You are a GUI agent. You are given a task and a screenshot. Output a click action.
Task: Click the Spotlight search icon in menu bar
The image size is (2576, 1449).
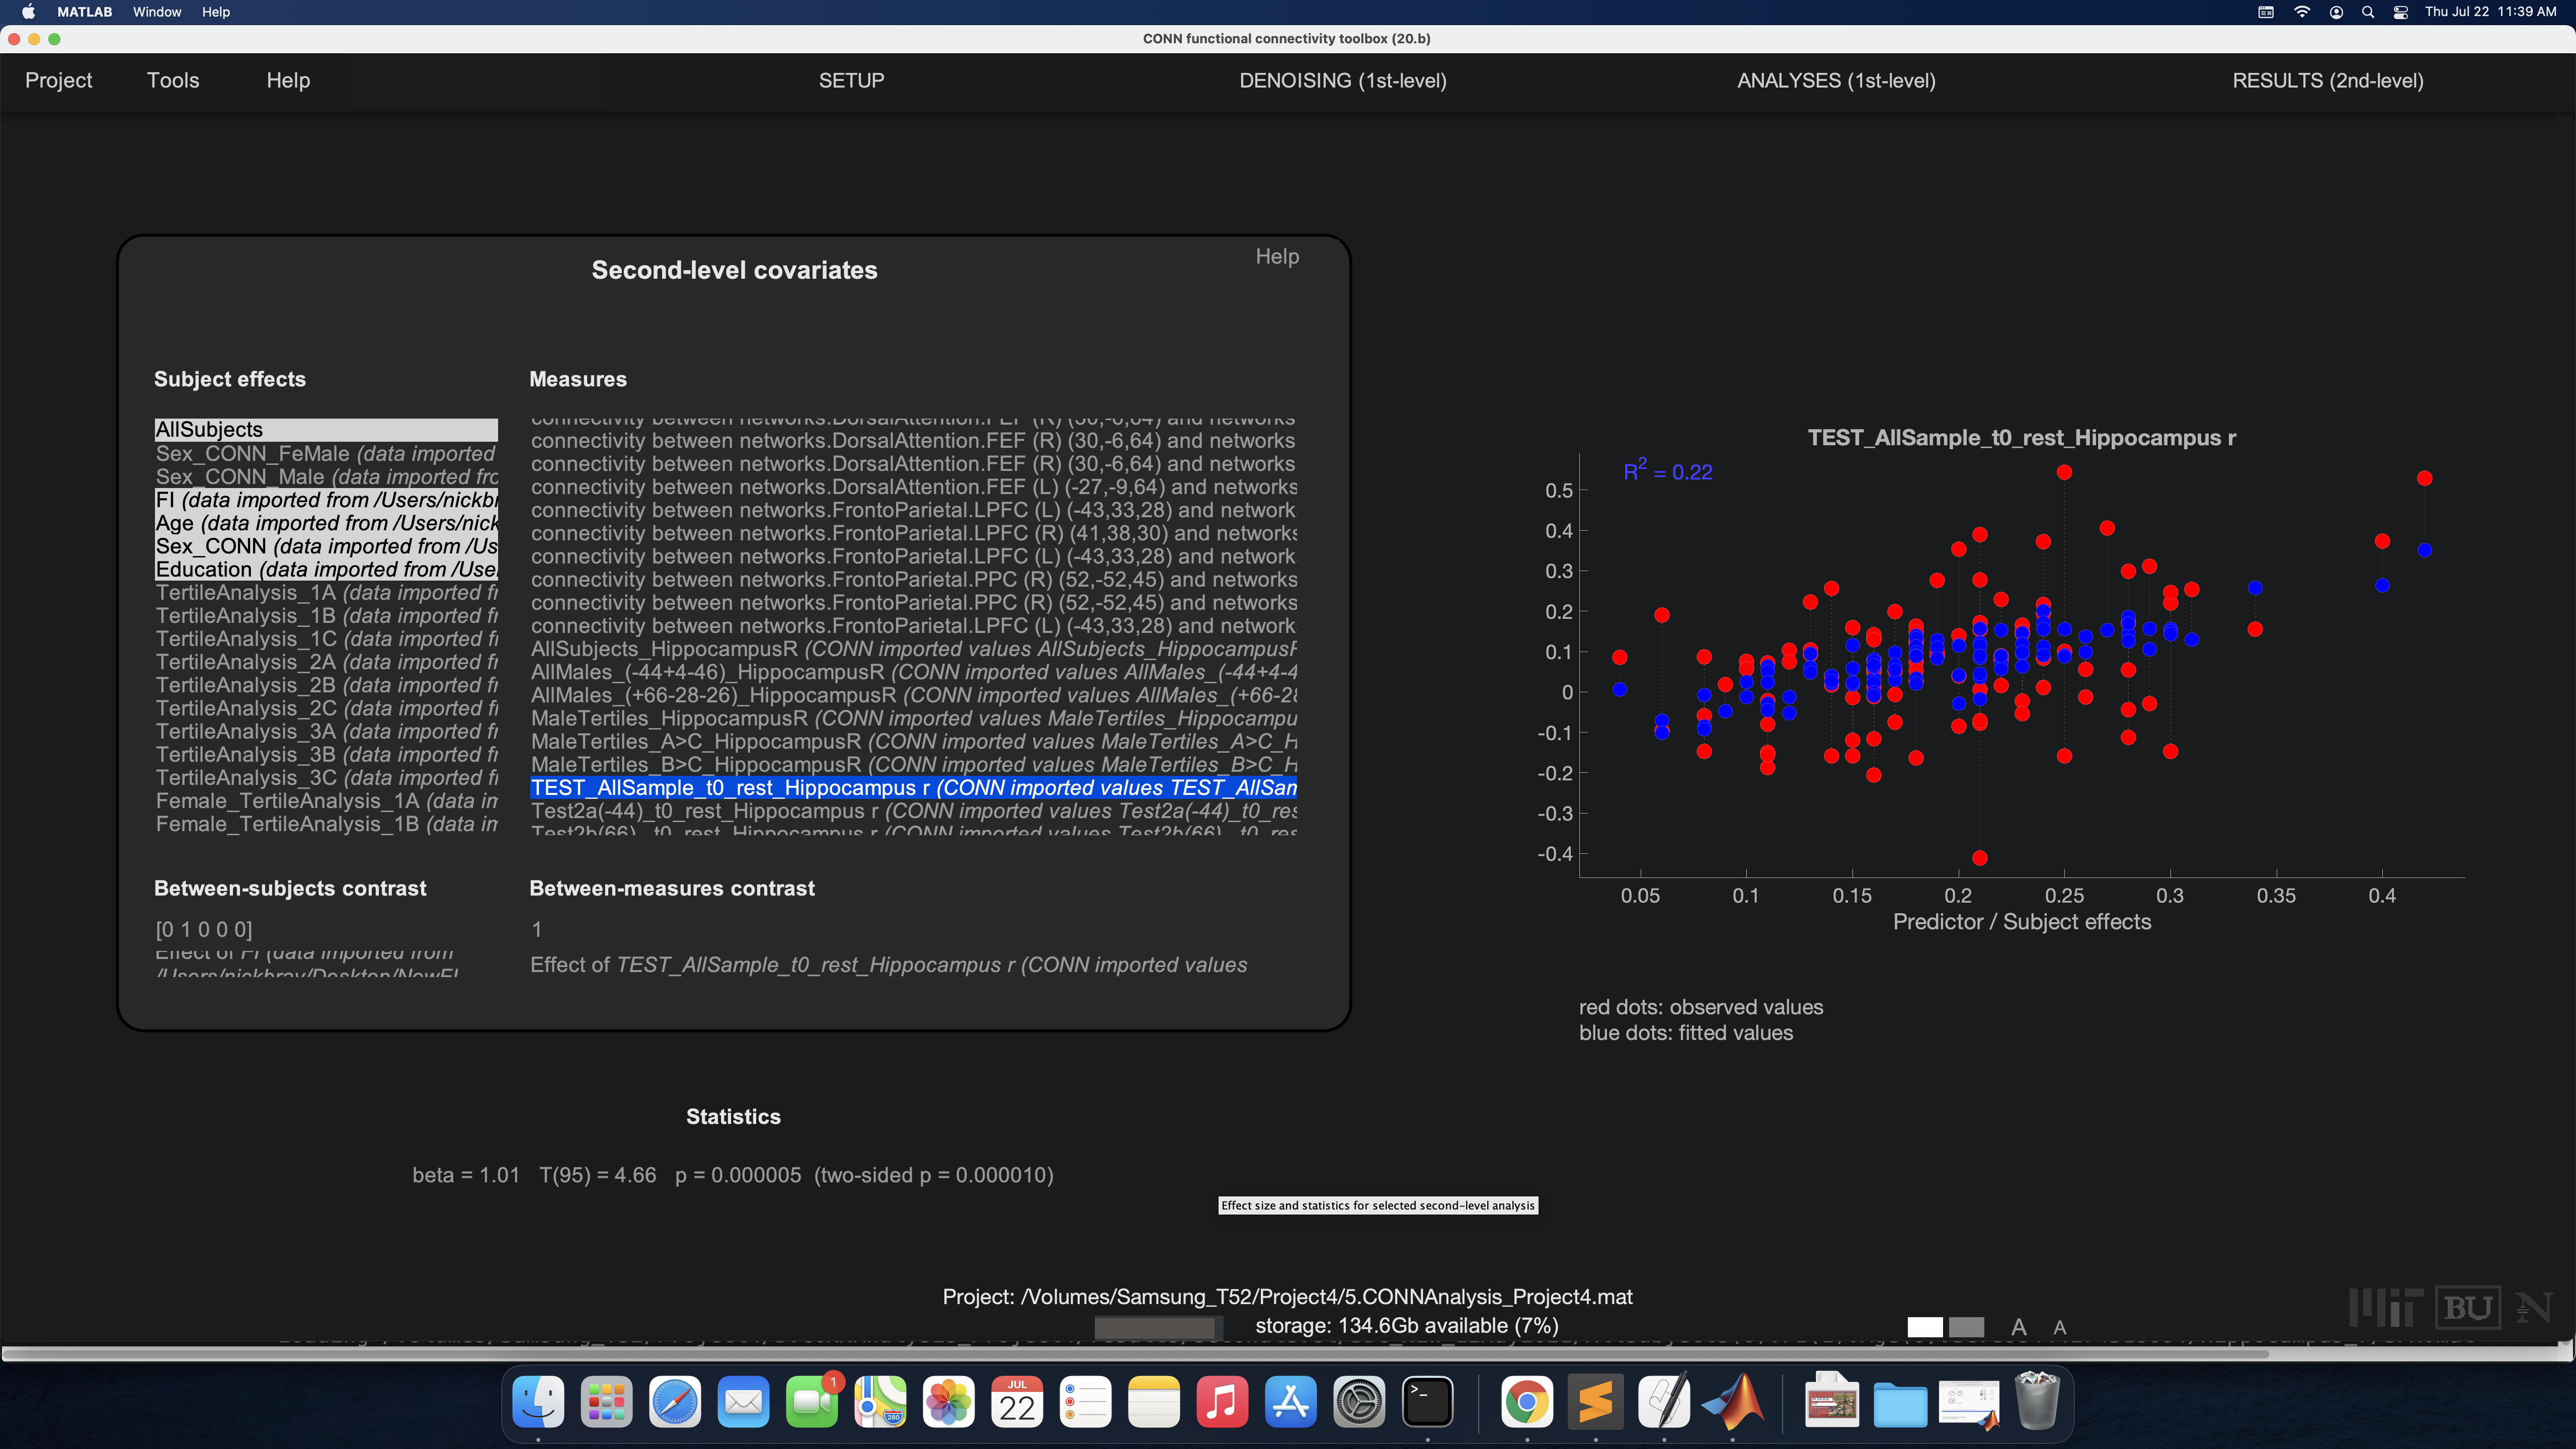pos(2367,12)
